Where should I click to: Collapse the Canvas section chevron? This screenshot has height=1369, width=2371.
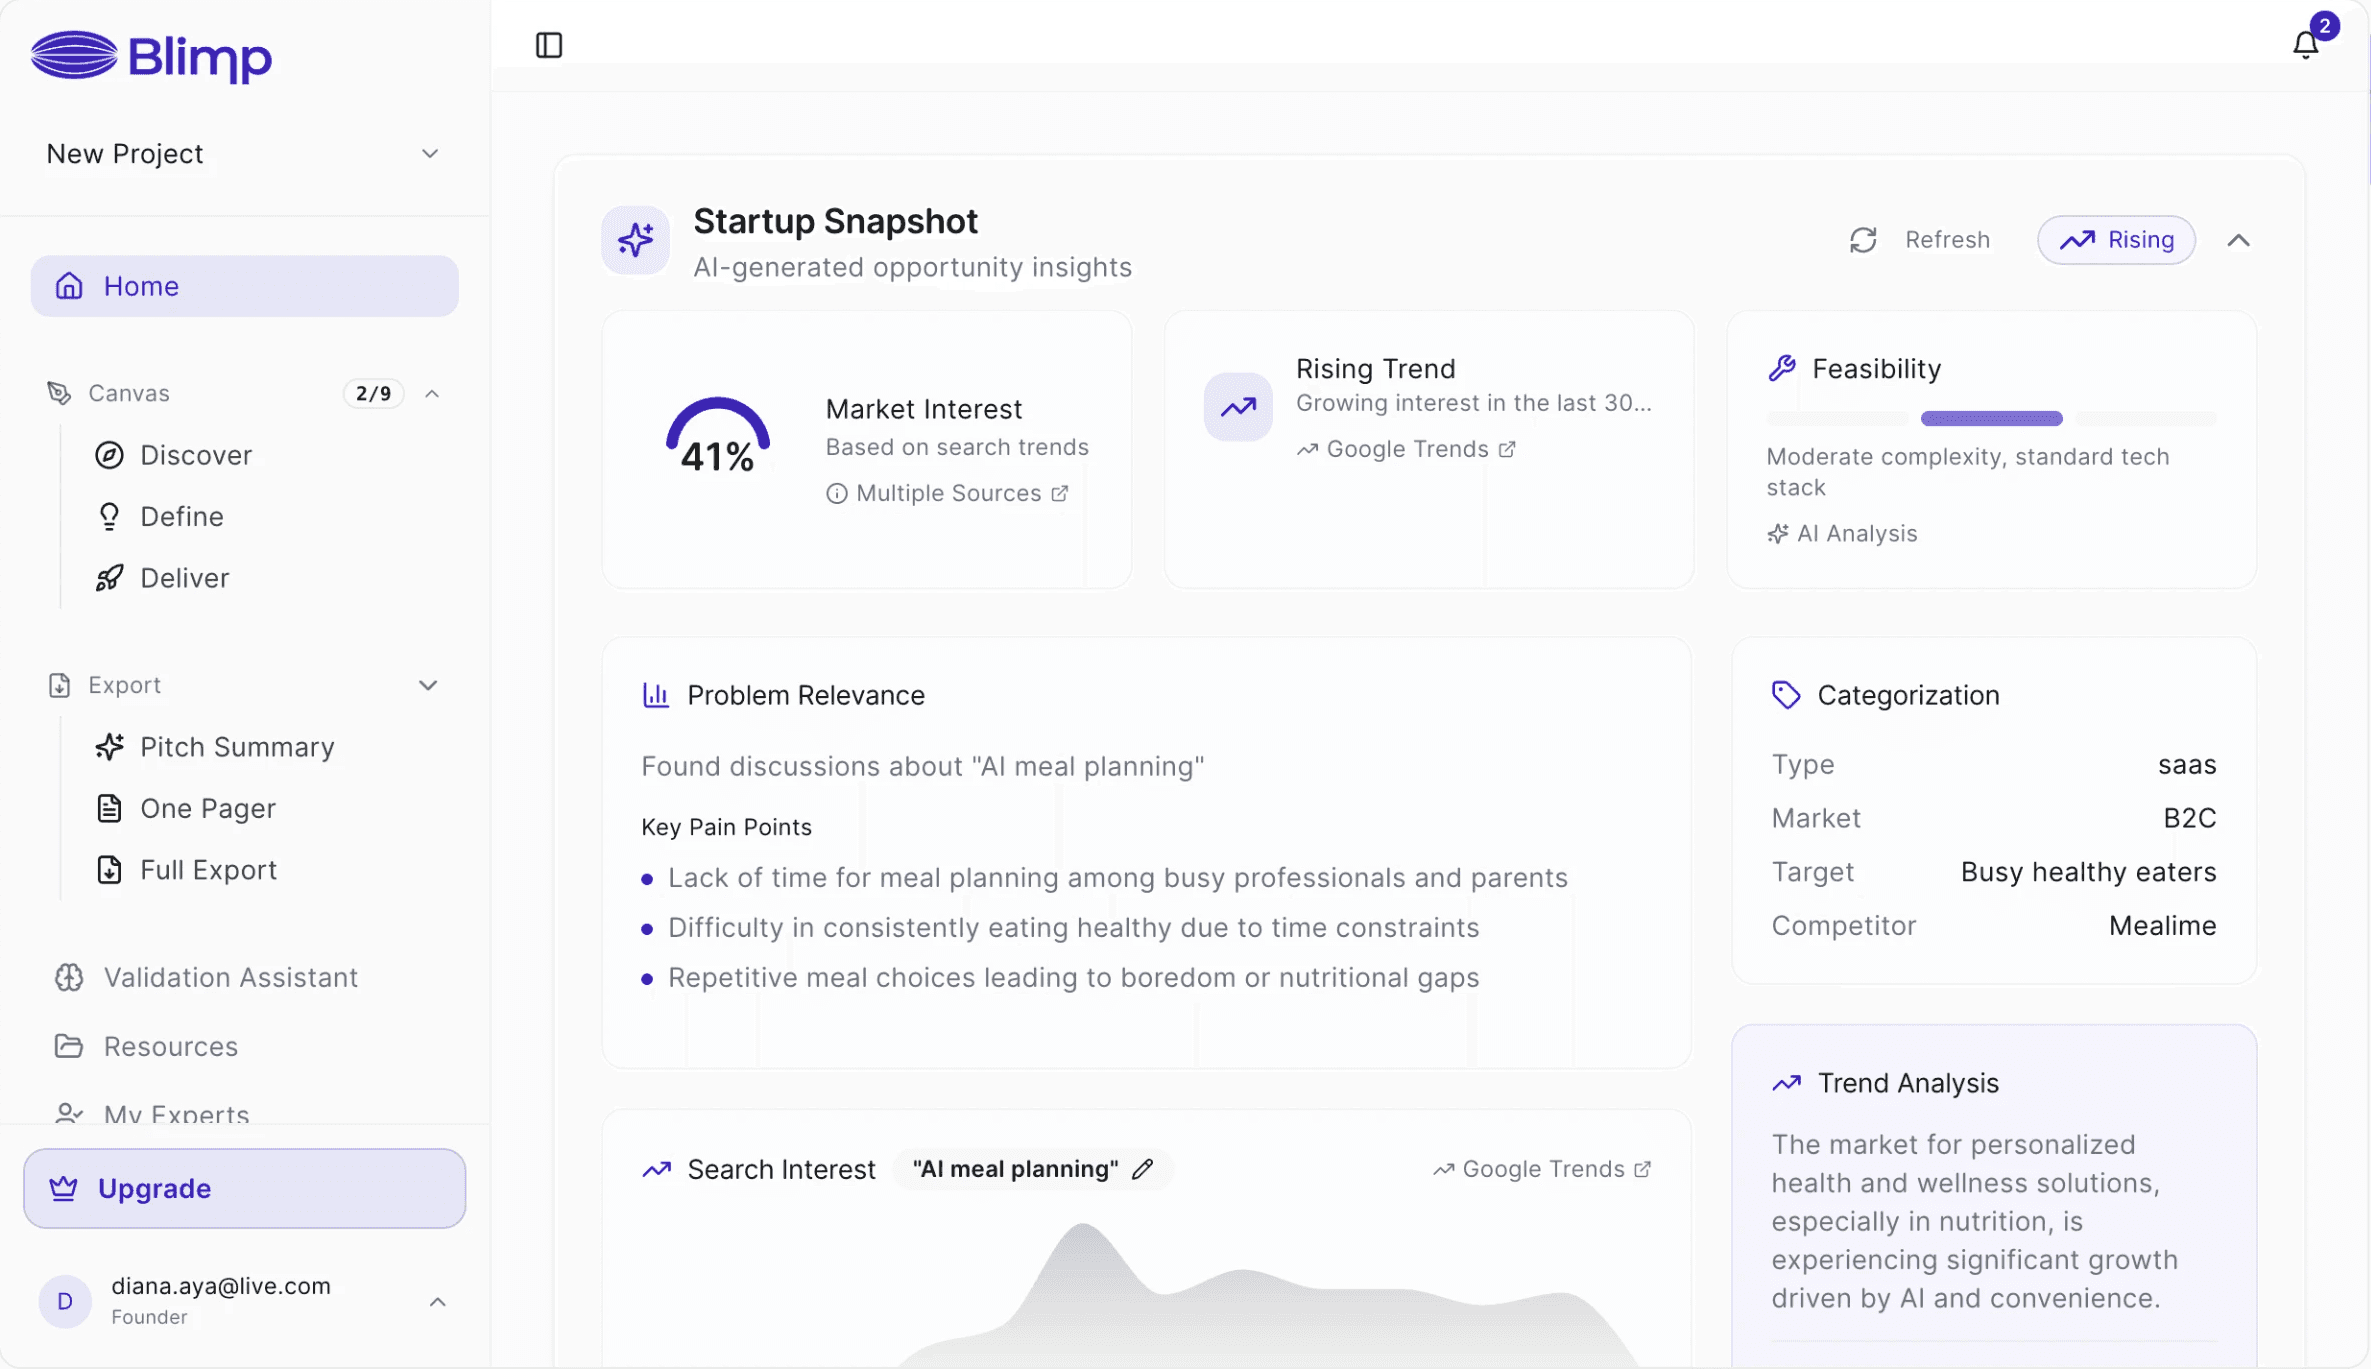click(432, 393)
